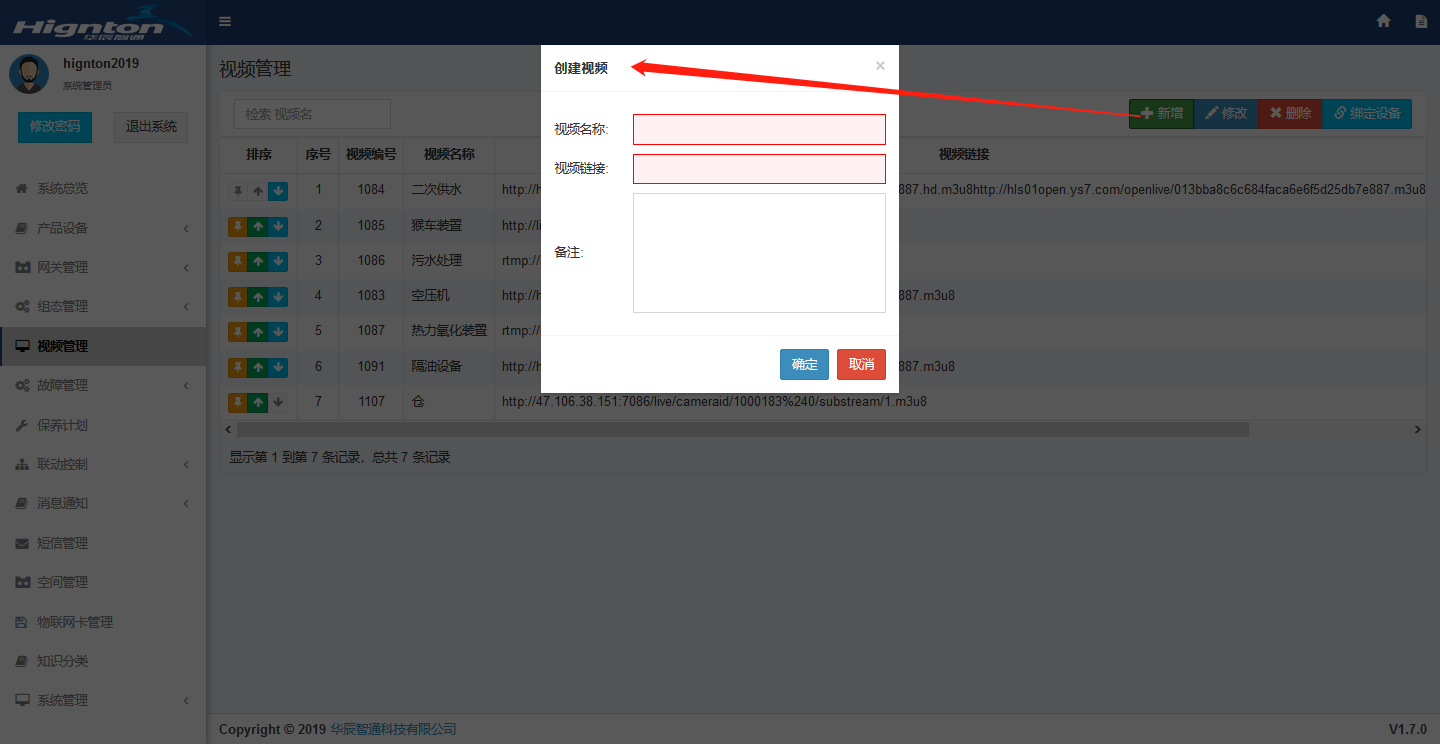
Task: Confirm with the 确定 button
Action: click(804, 365)
